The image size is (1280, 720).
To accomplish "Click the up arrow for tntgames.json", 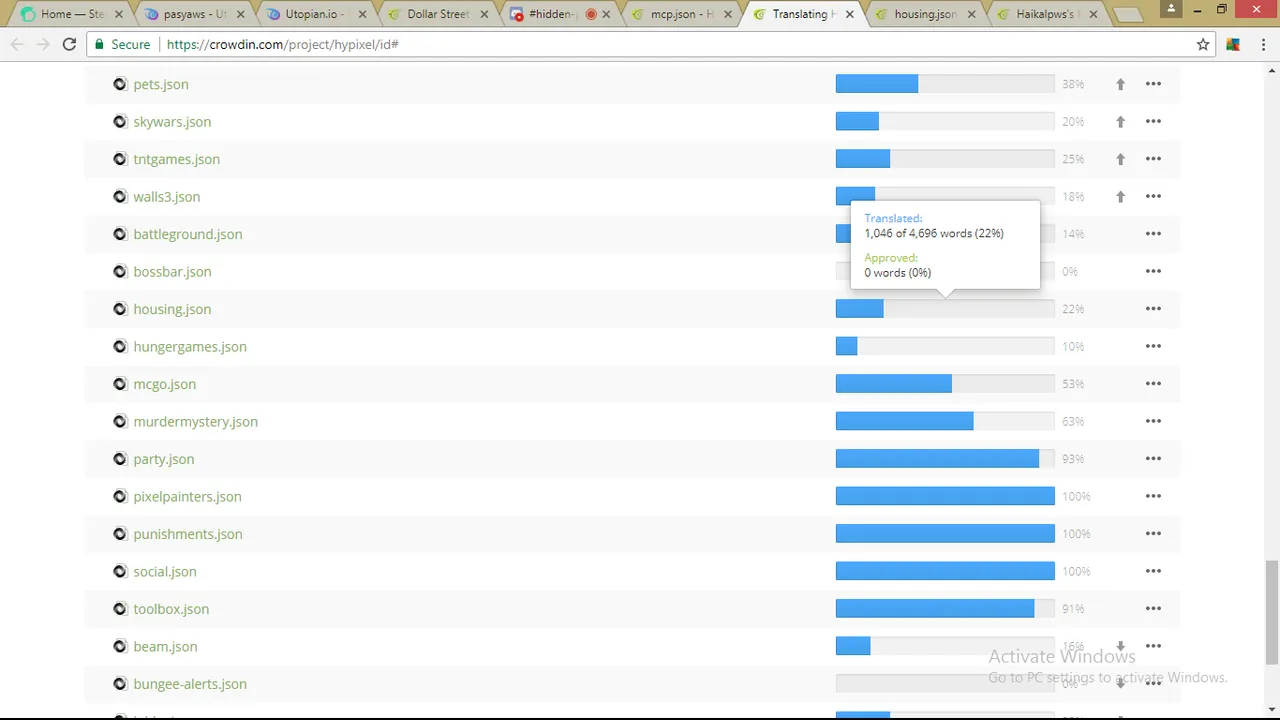I will click(x=1121, y=159).
